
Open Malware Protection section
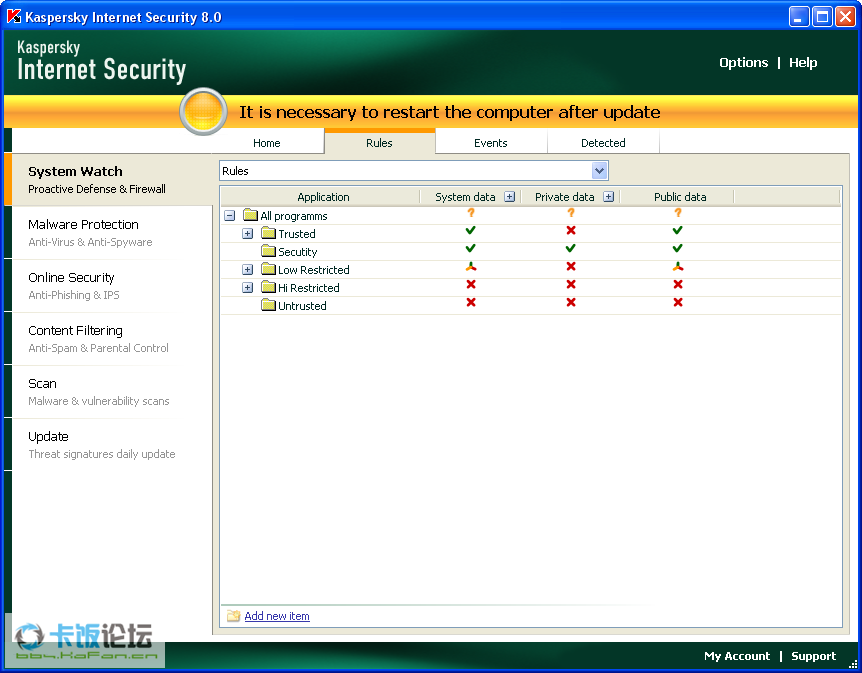point(108,233)
